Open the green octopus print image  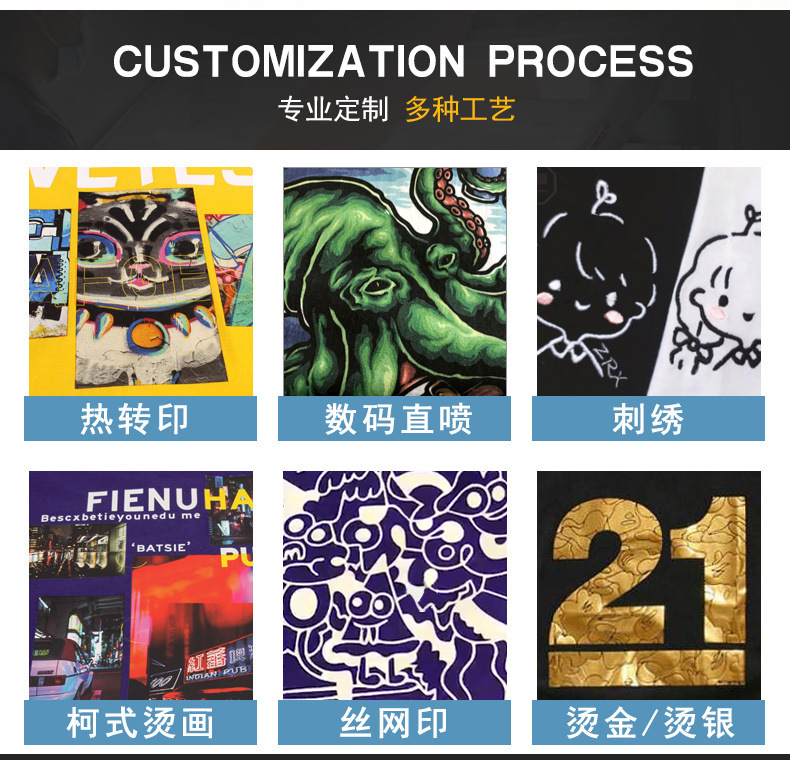click(x=395, y=281)
